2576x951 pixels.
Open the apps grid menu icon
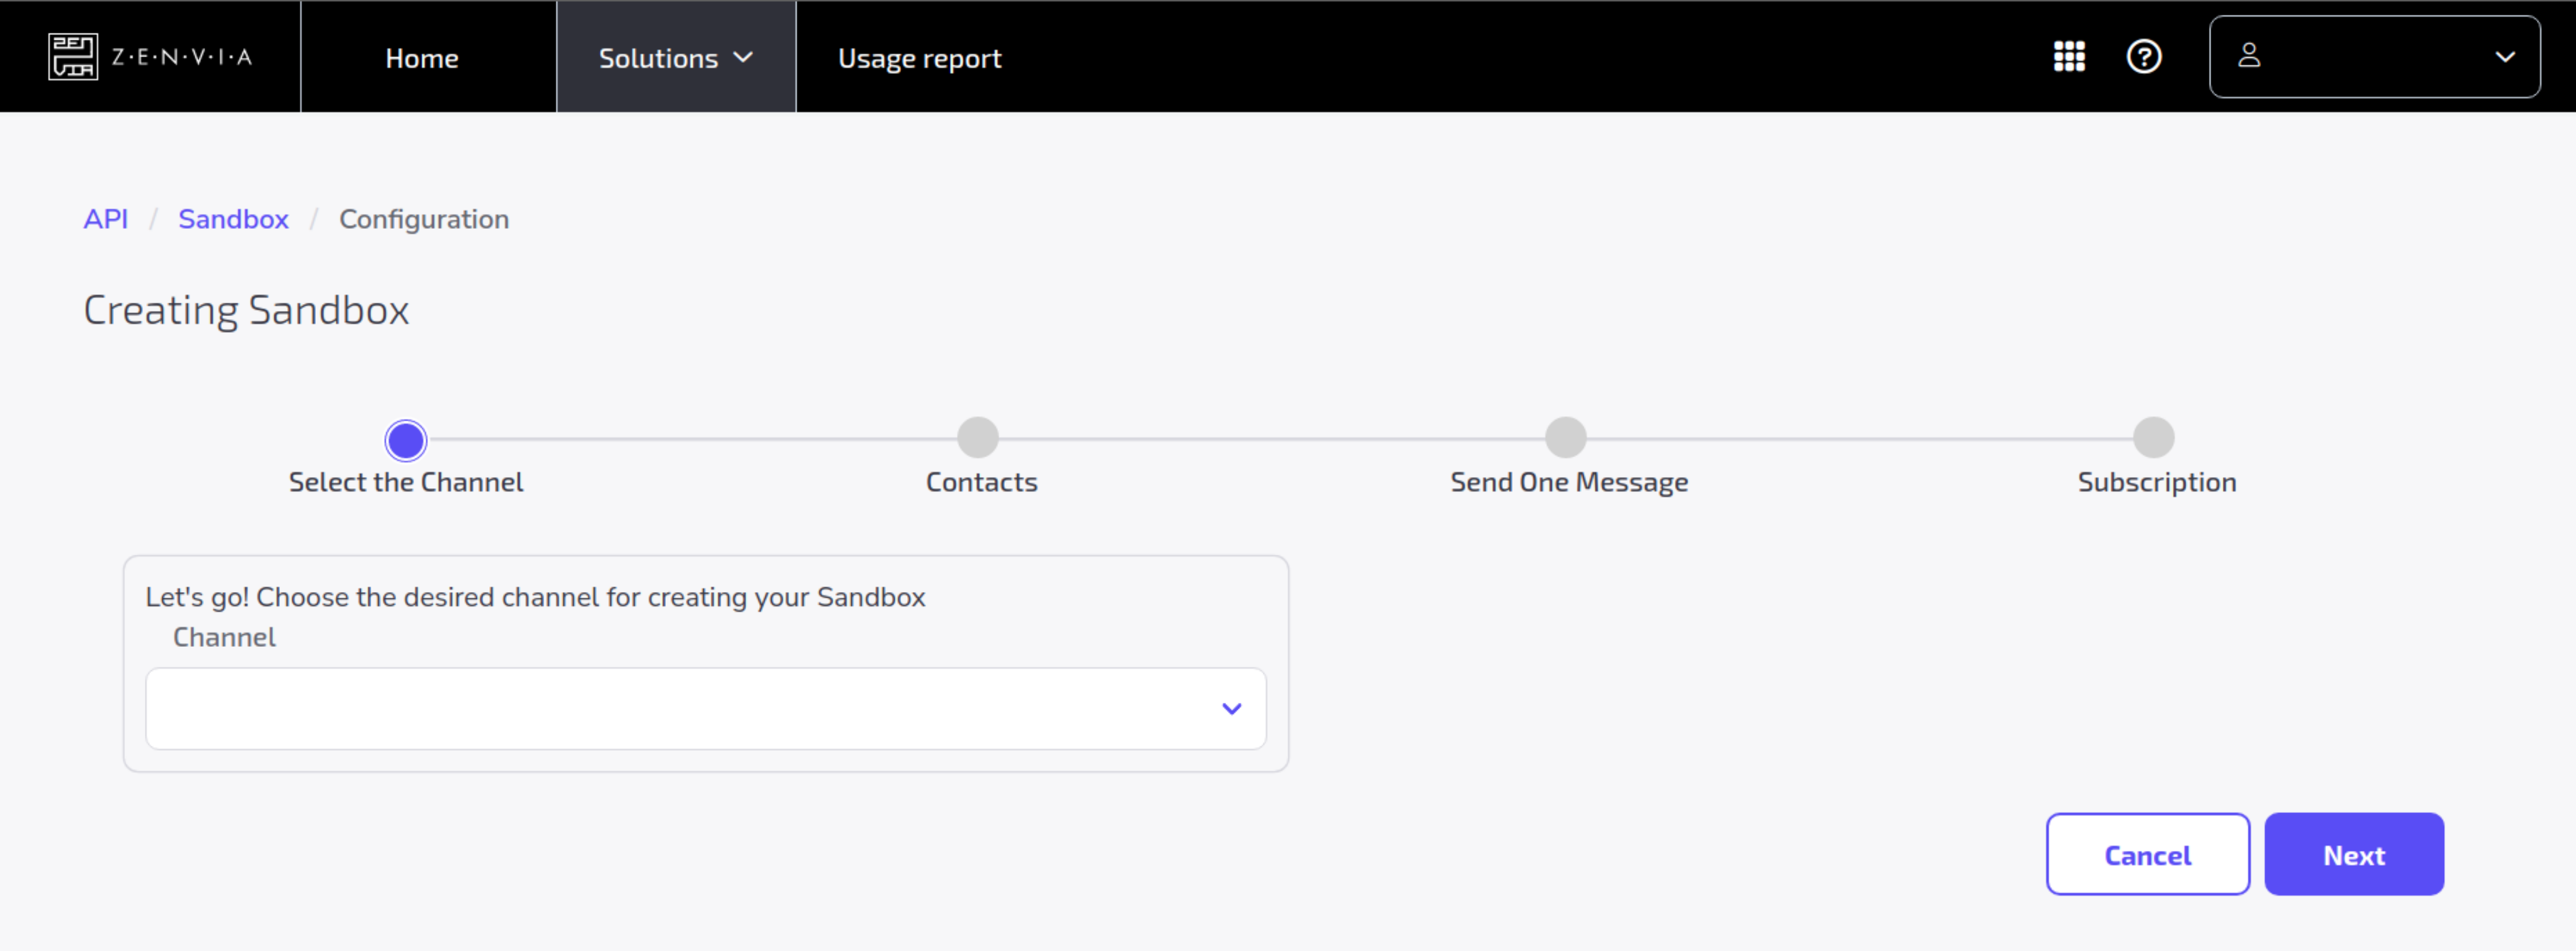click(x=2069, y=56)
